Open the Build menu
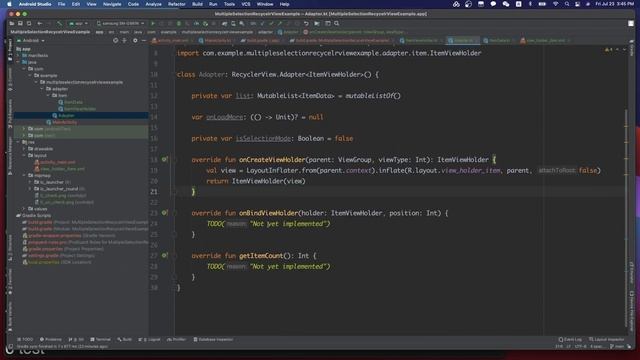 (197, 4)
